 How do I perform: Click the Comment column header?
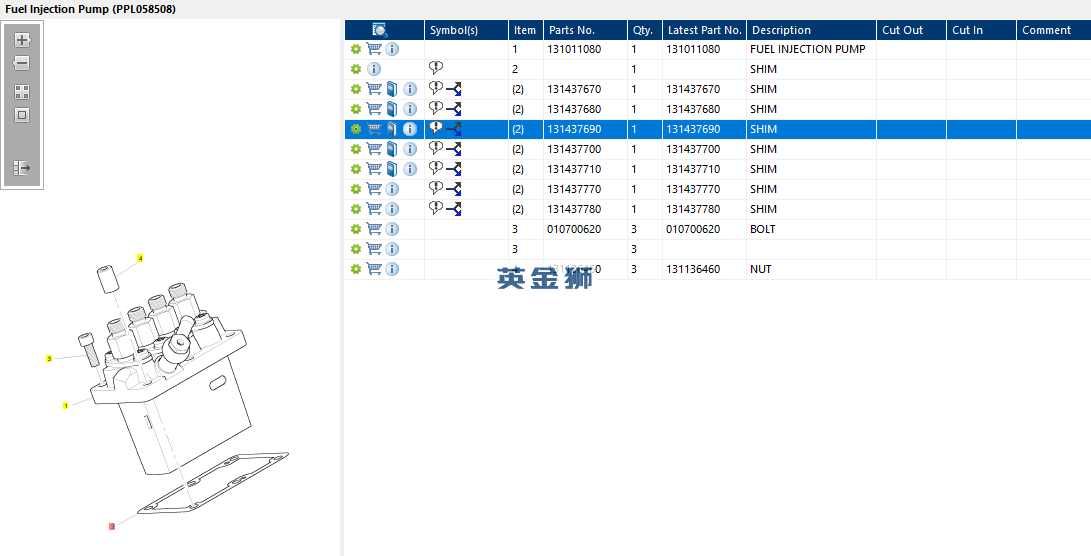(1054, 30)
